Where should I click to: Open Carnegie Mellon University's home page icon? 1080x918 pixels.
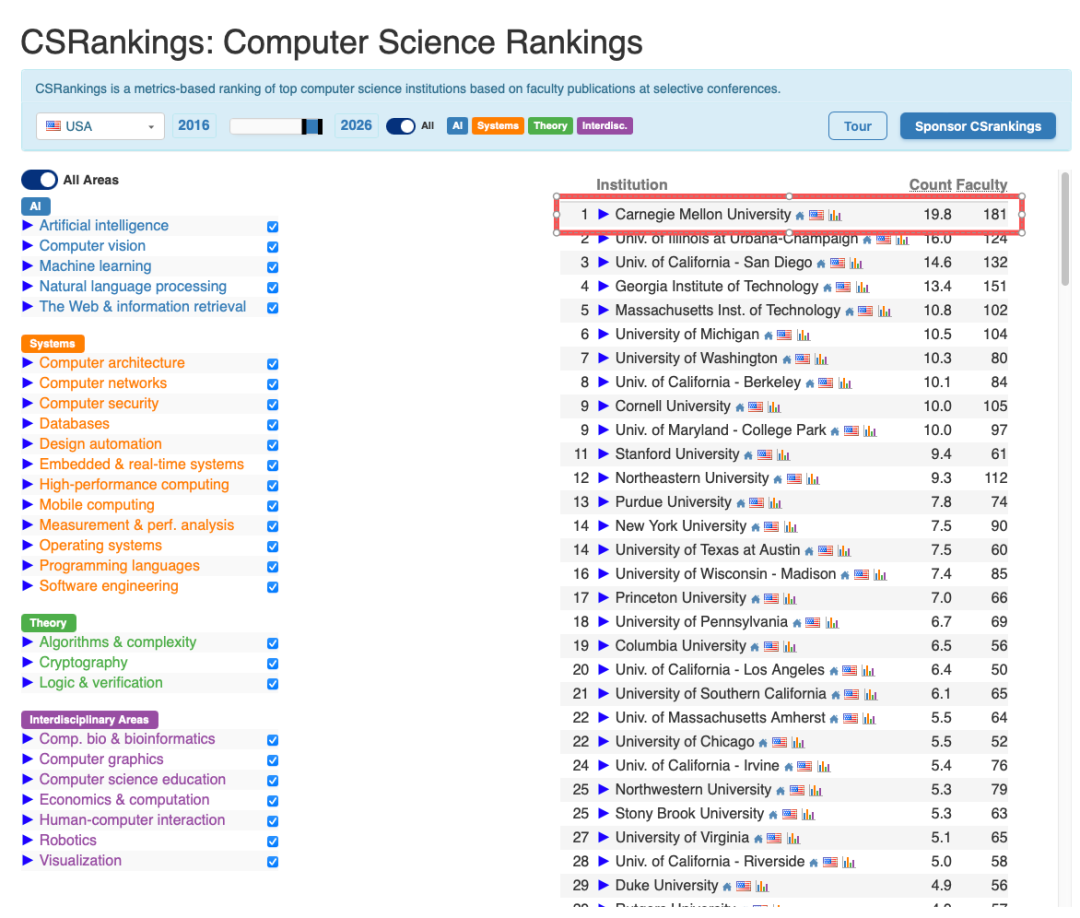[x=800, y=215]
